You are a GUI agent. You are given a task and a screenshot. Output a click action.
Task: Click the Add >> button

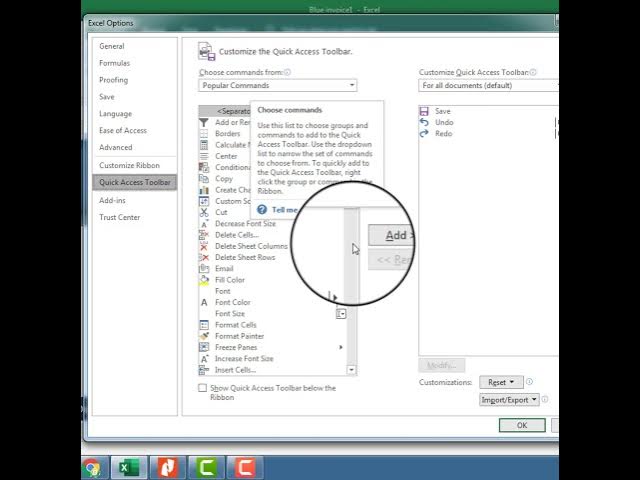tap(391, 235)
